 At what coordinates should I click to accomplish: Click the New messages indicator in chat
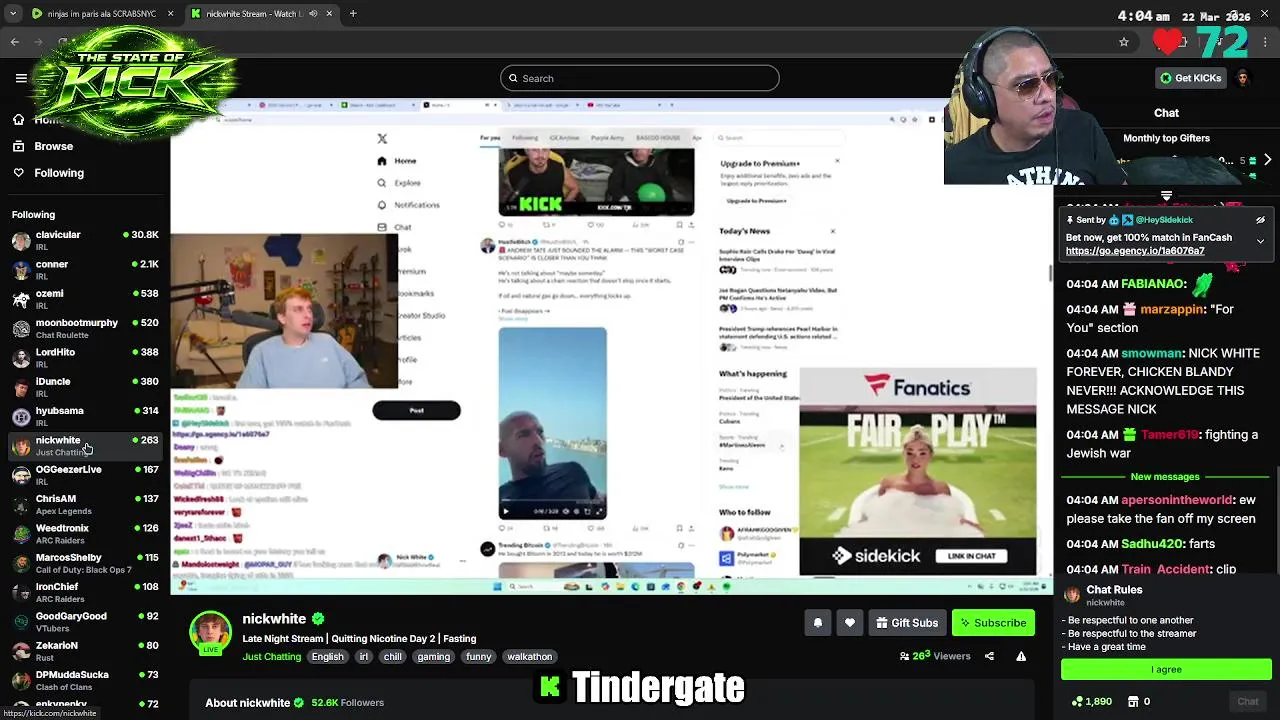tap(1165, 477)
